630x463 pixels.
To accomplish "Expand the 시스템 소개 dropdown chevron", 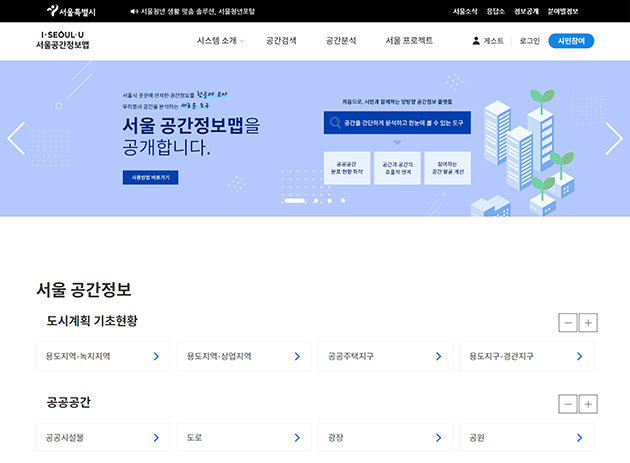I will pyautogui.click(x=242, y=41).
